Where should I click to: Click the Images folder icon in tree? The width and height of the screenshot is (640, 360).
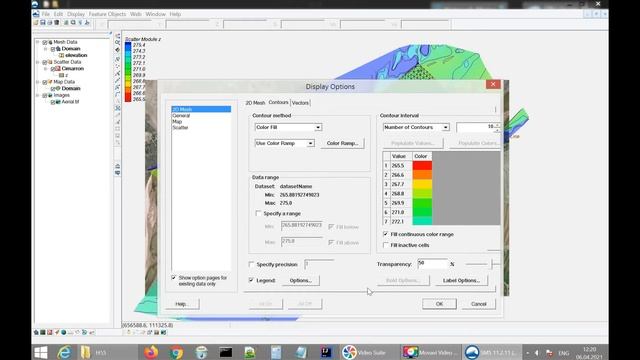(x=50, y=95)
